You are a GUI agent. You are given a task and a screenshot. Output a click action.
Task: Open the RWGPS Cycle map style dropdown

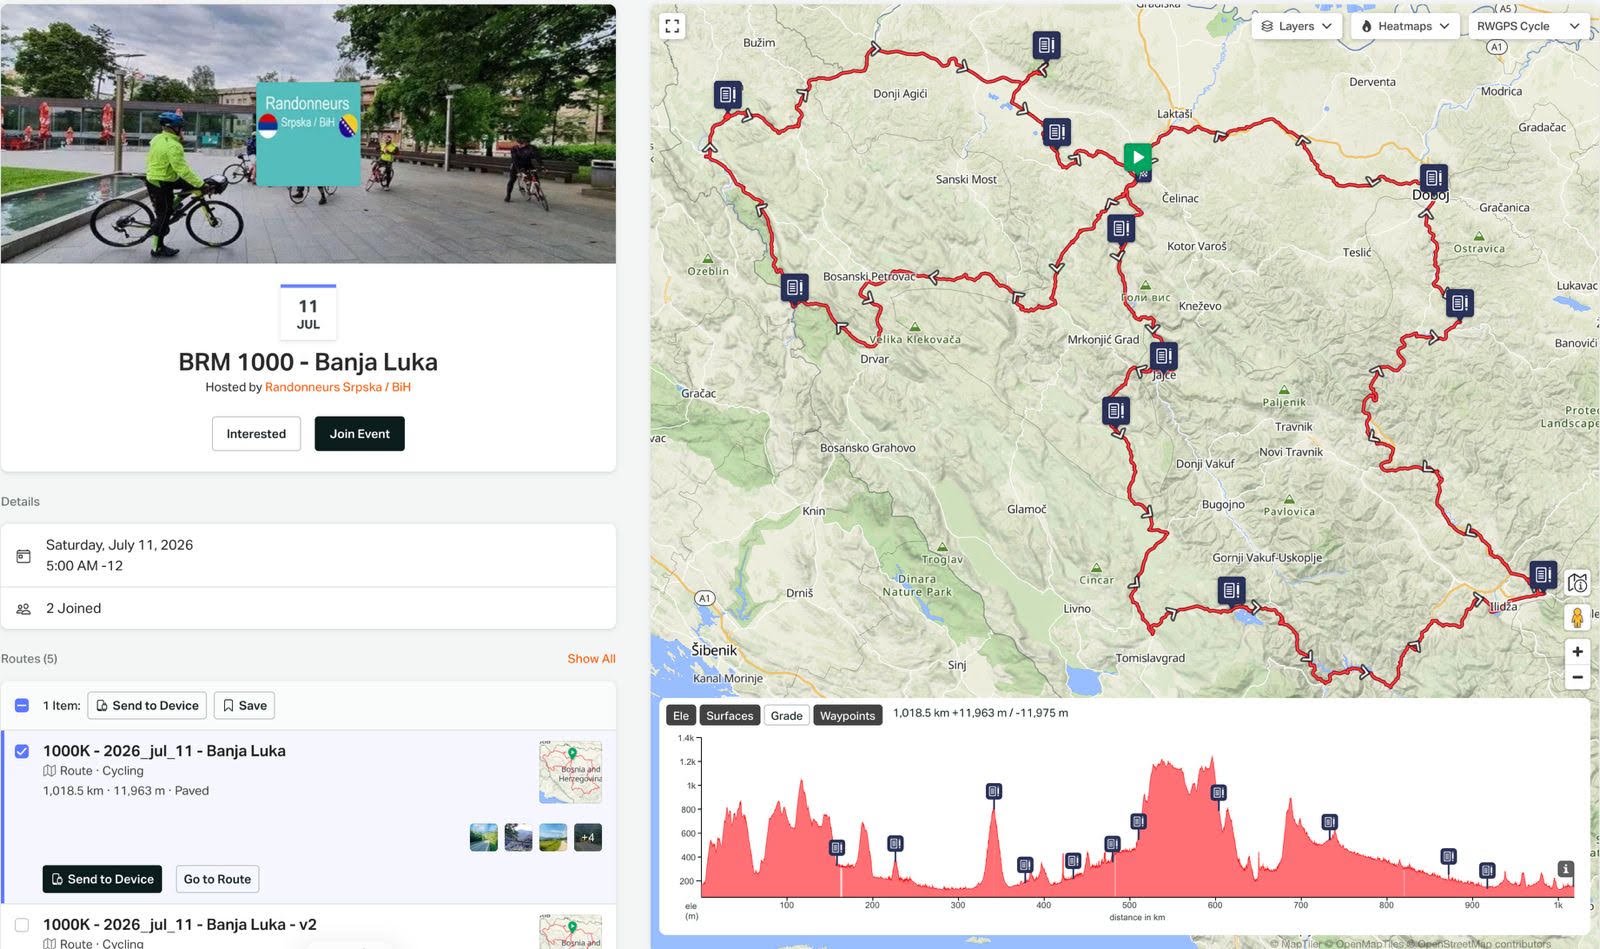[1528, 26]
